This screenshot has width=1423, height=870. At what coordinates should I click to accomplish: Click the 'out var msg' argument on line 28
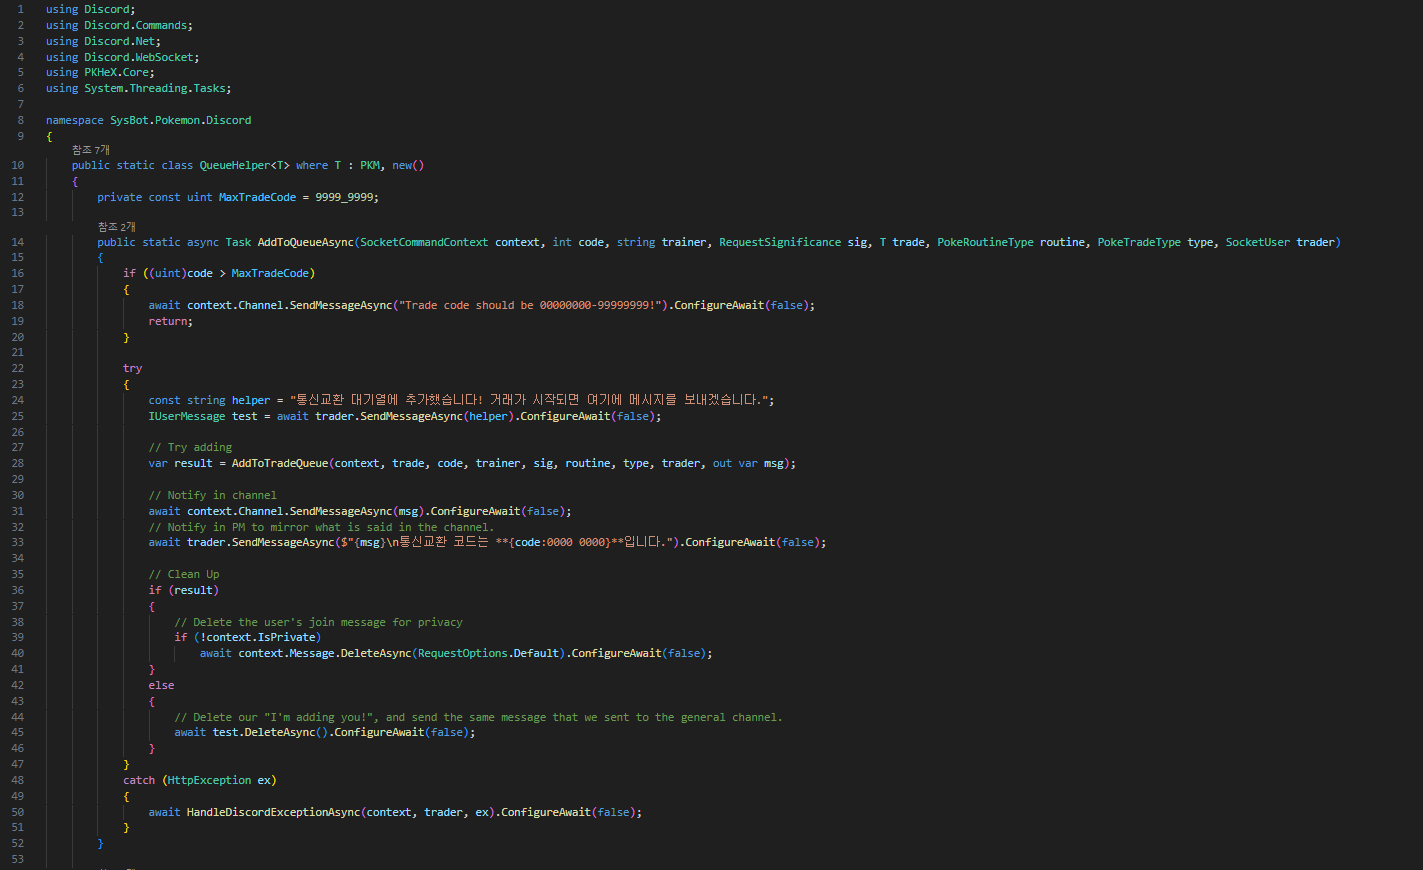point(748,462)
